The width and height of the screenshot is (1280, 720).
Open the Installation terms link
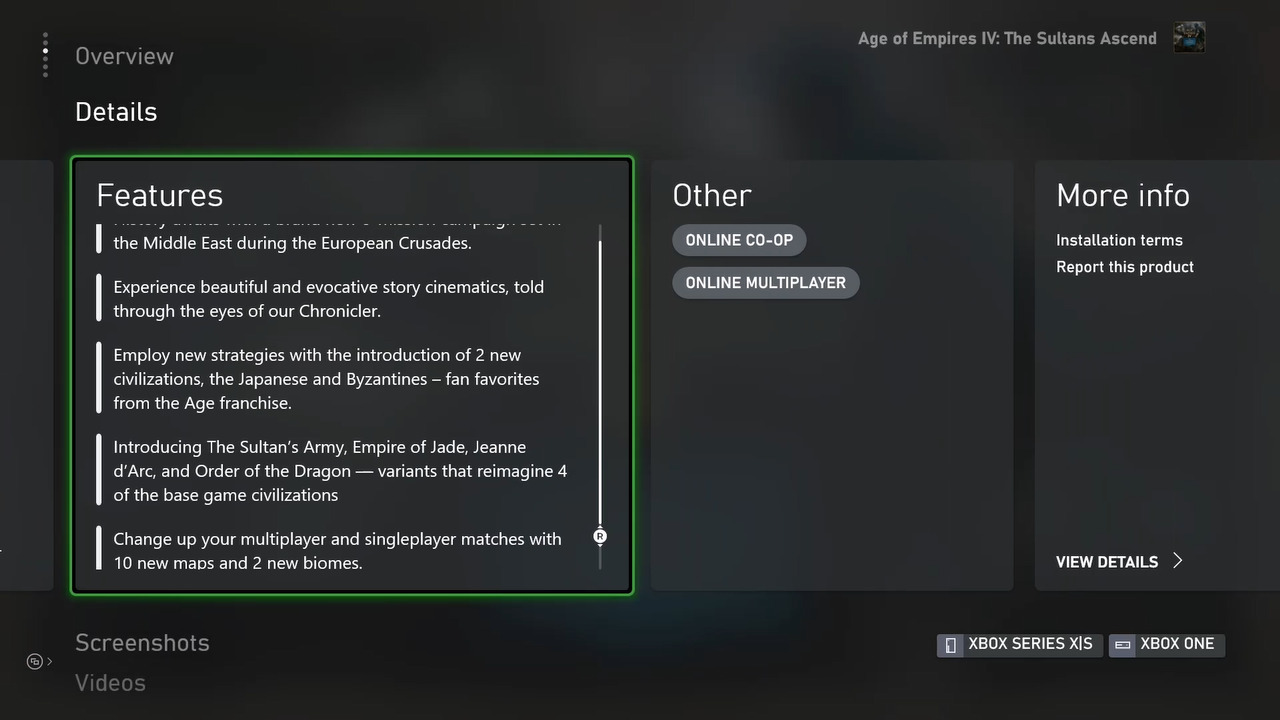[x=1119, y=240]
